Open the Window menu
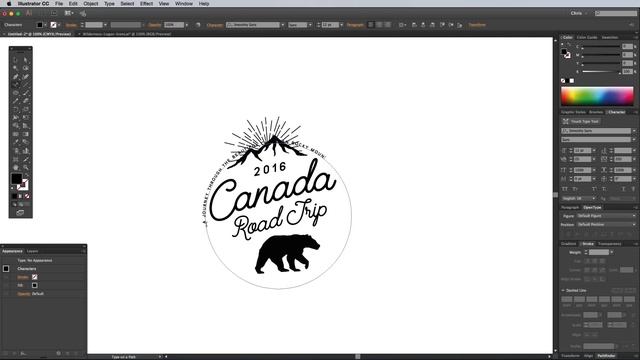The image size is (640, 360). [184, 4]
